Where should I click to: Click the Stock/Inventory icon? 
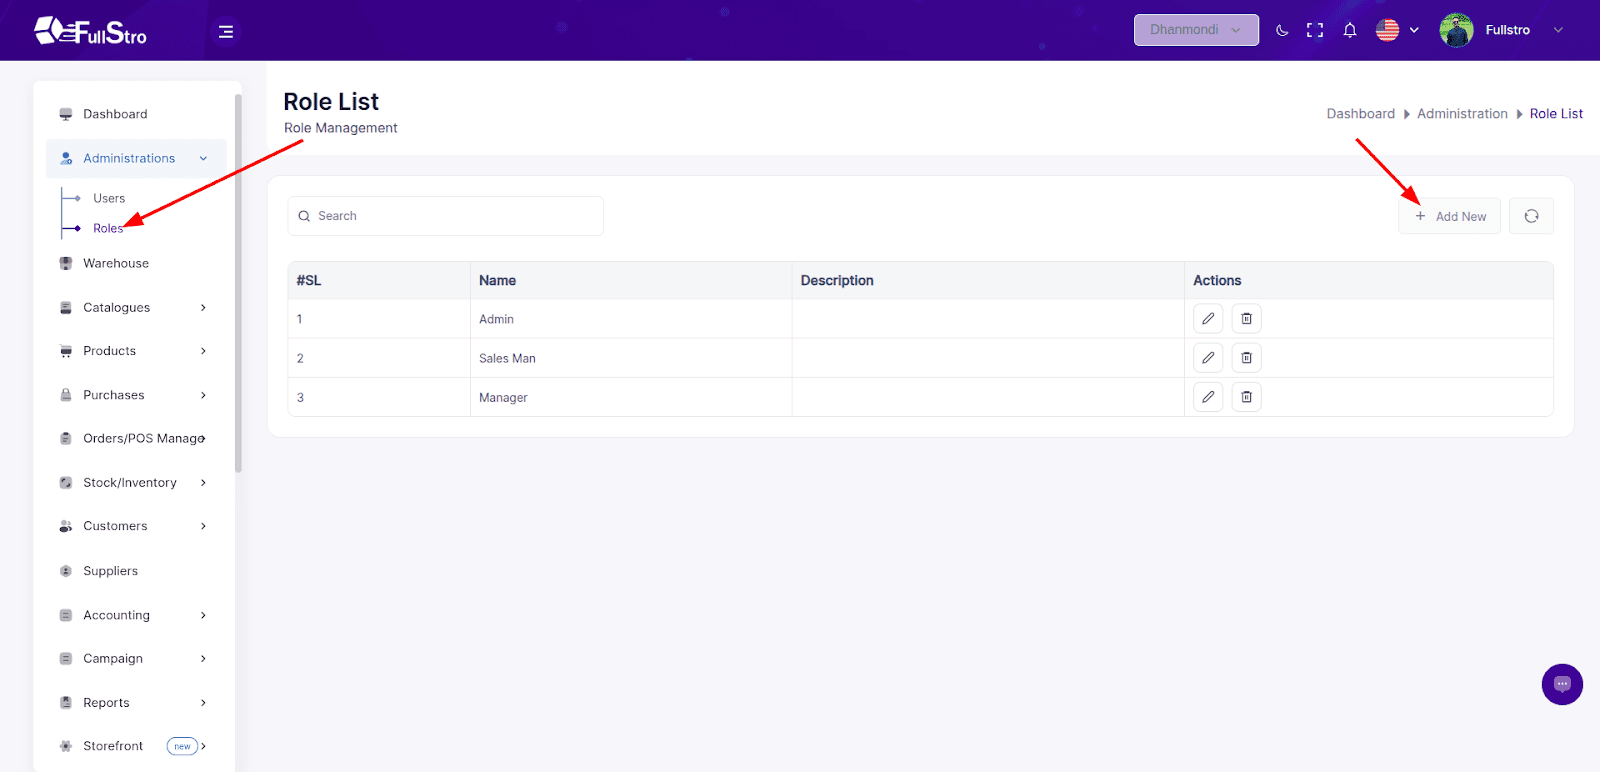tap(66, 482)
